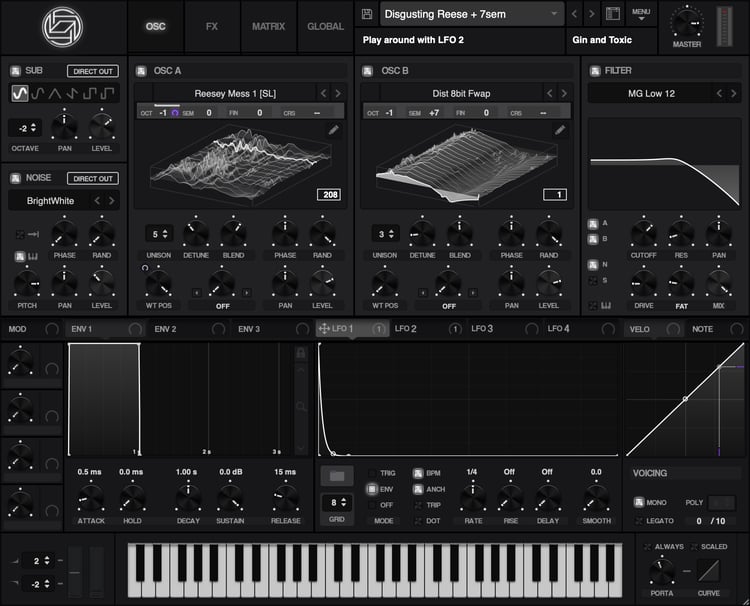Image resolution: width=750 pixels, height=606 pixels.
Task: Click the pencil edit icon in OSC A
Action: click(x=333, y=130)
